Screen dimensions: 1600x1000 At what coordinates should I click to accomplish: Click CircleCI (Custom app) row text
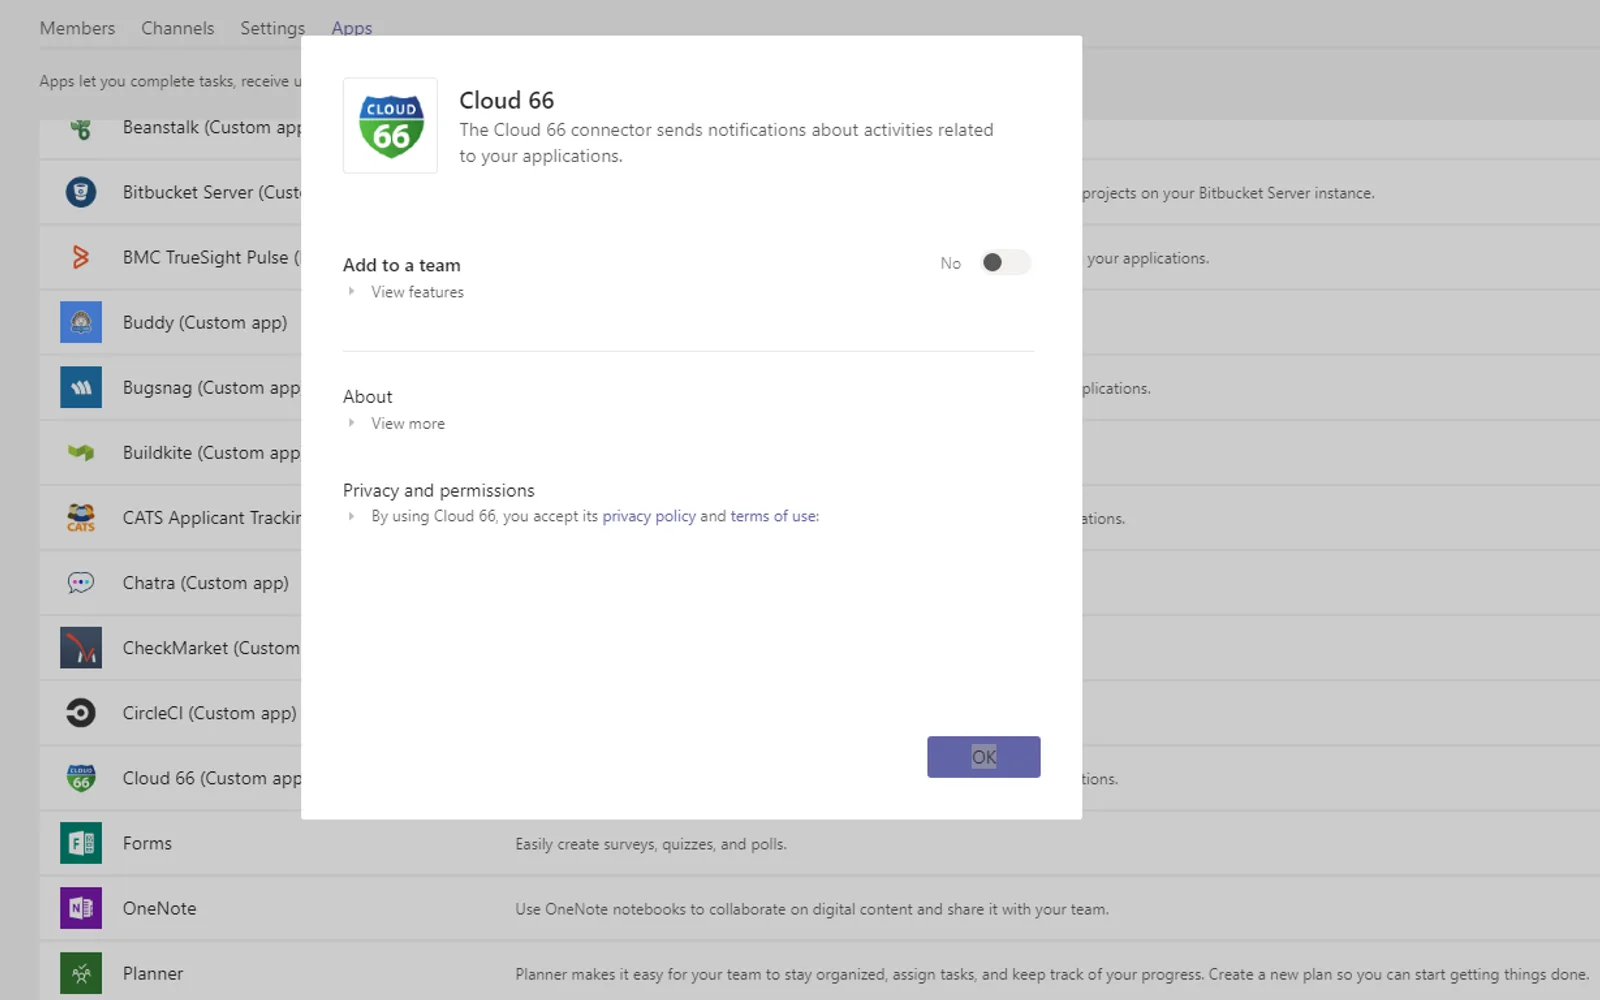click(x=209, y=713)
